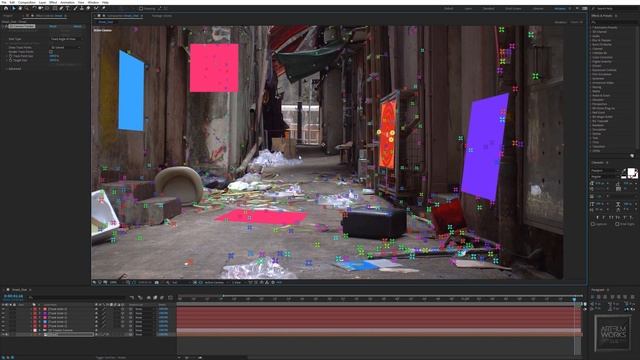Open the 1 View layout dropdown
Viewport: 640px width, 360px height.
[238, 282]
